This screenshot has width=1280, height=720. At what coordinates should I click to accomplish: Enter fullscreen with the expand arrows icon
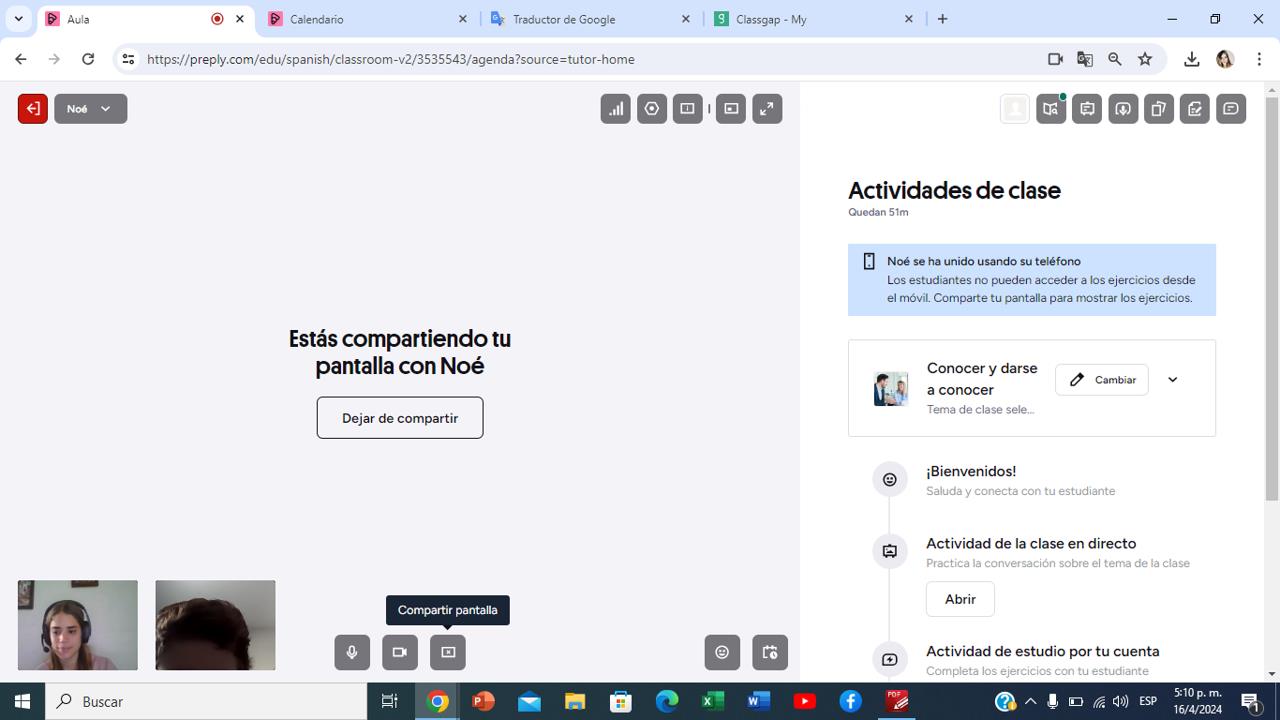click(x=767, y=109)
